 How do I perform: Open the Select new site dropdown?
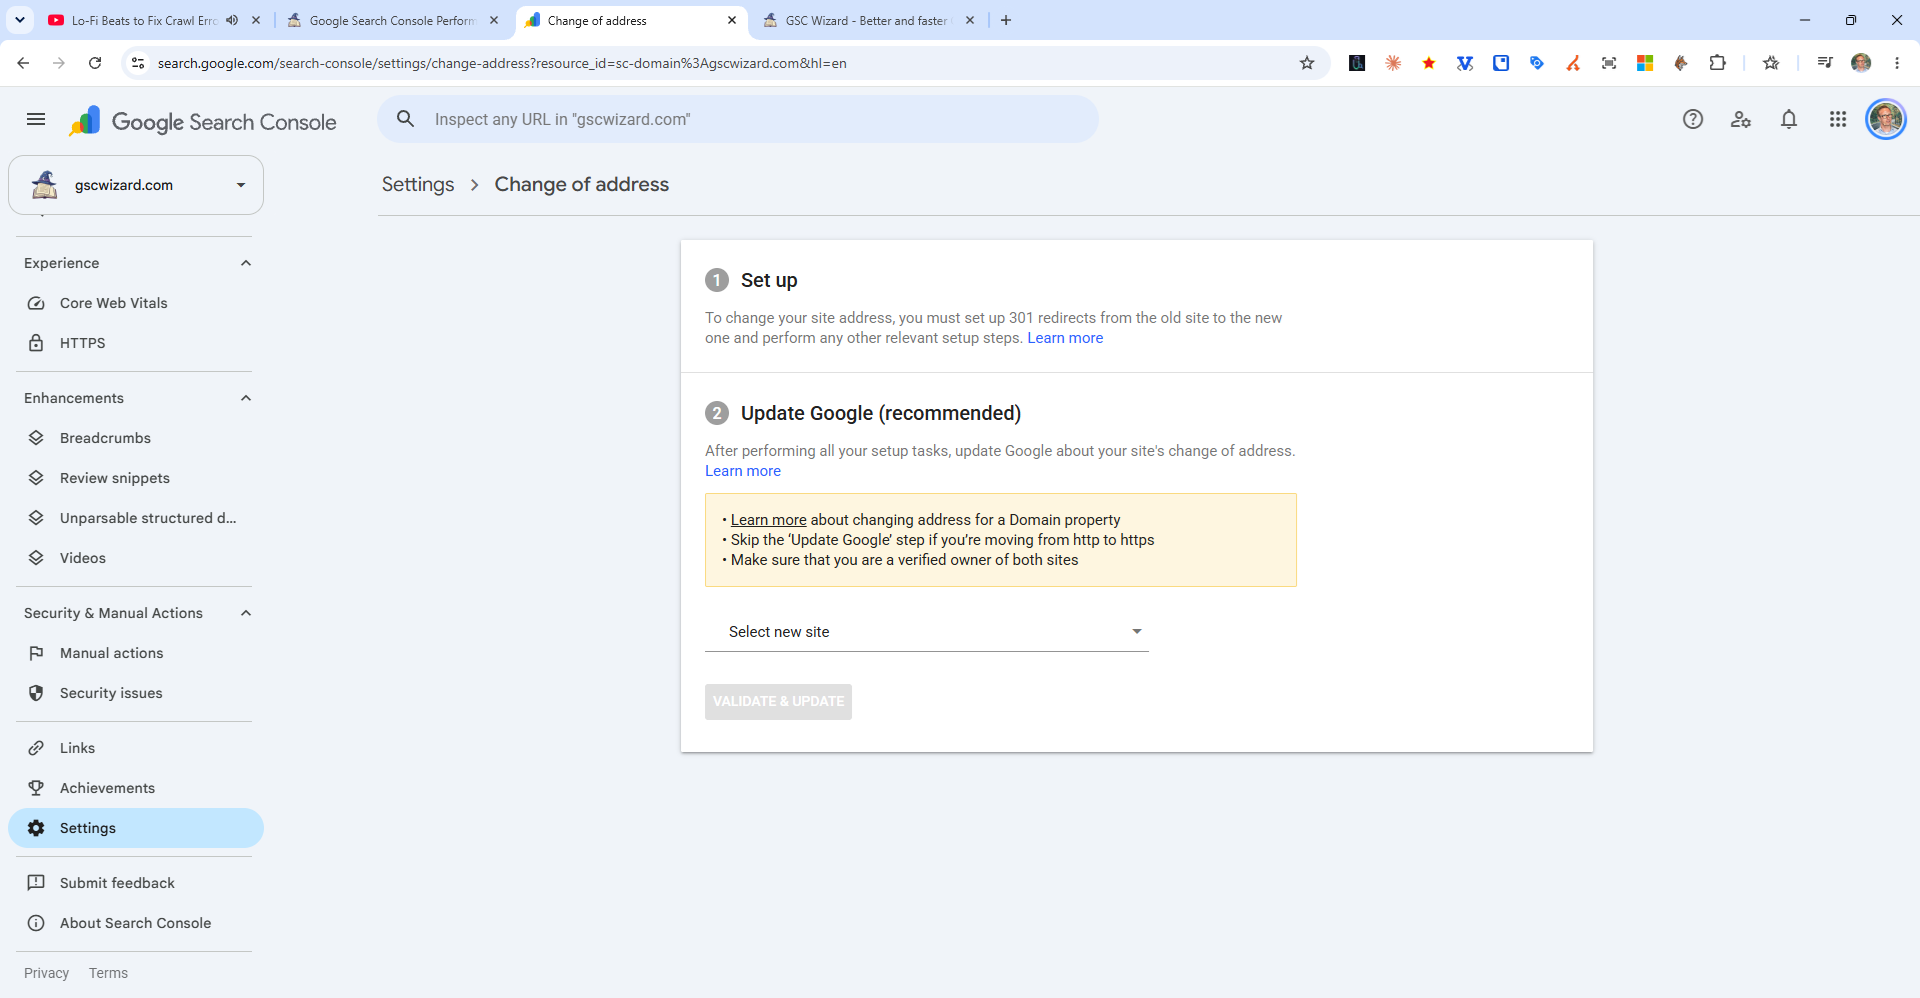[x=927, y=632]
